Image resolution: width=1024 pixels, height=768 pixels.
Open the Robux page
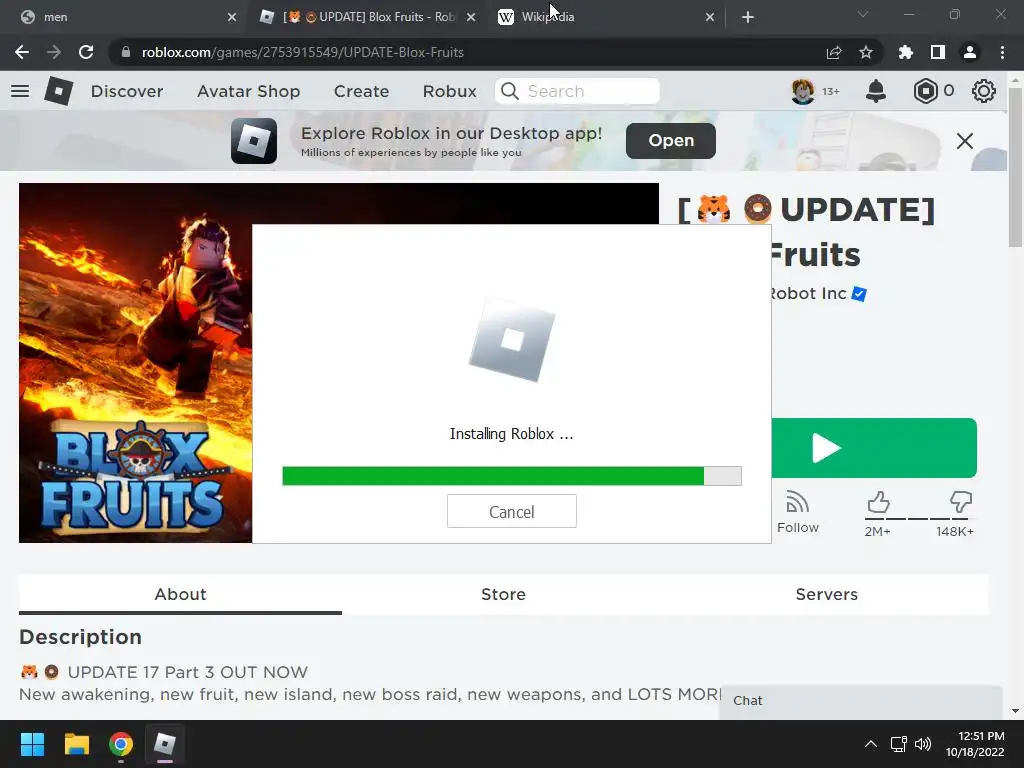click(x=449, y=91)
